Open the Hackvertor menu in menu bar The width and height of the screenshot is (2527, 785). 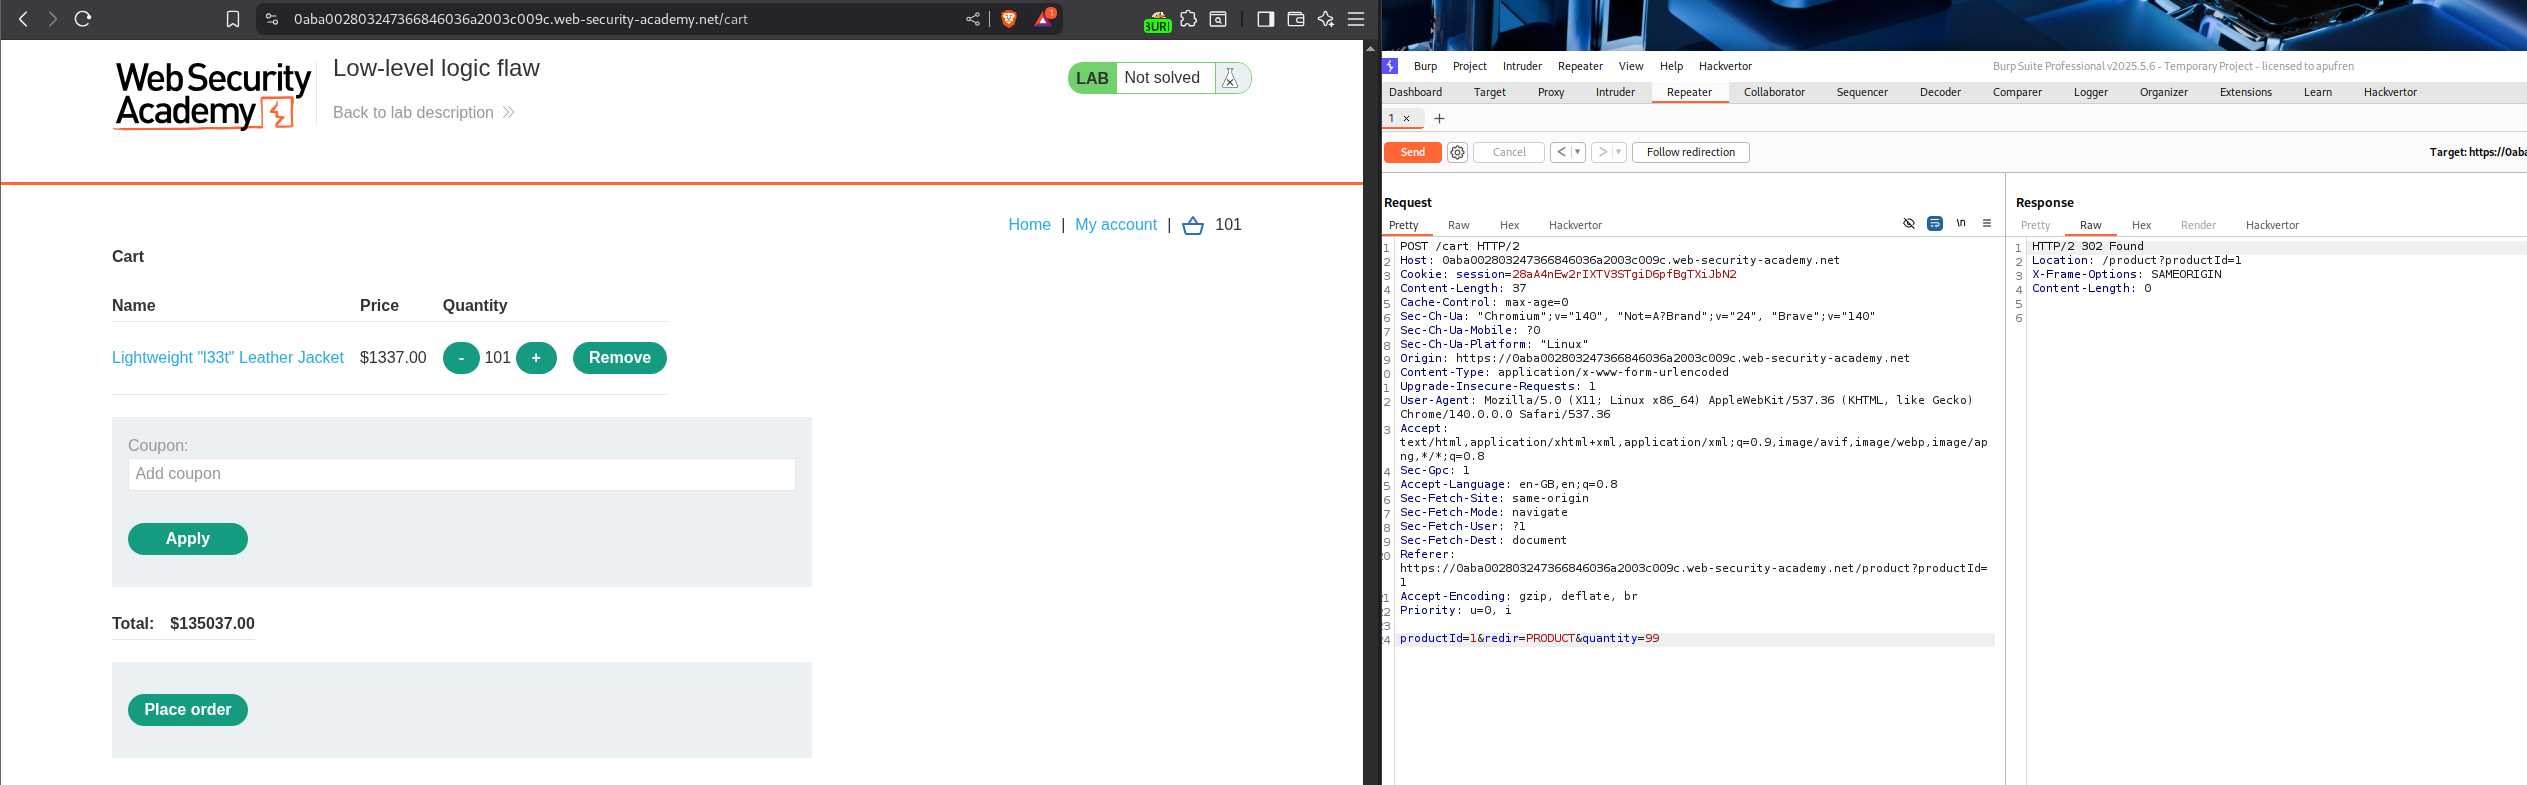pyautogui.click(x=1724, y=66)
